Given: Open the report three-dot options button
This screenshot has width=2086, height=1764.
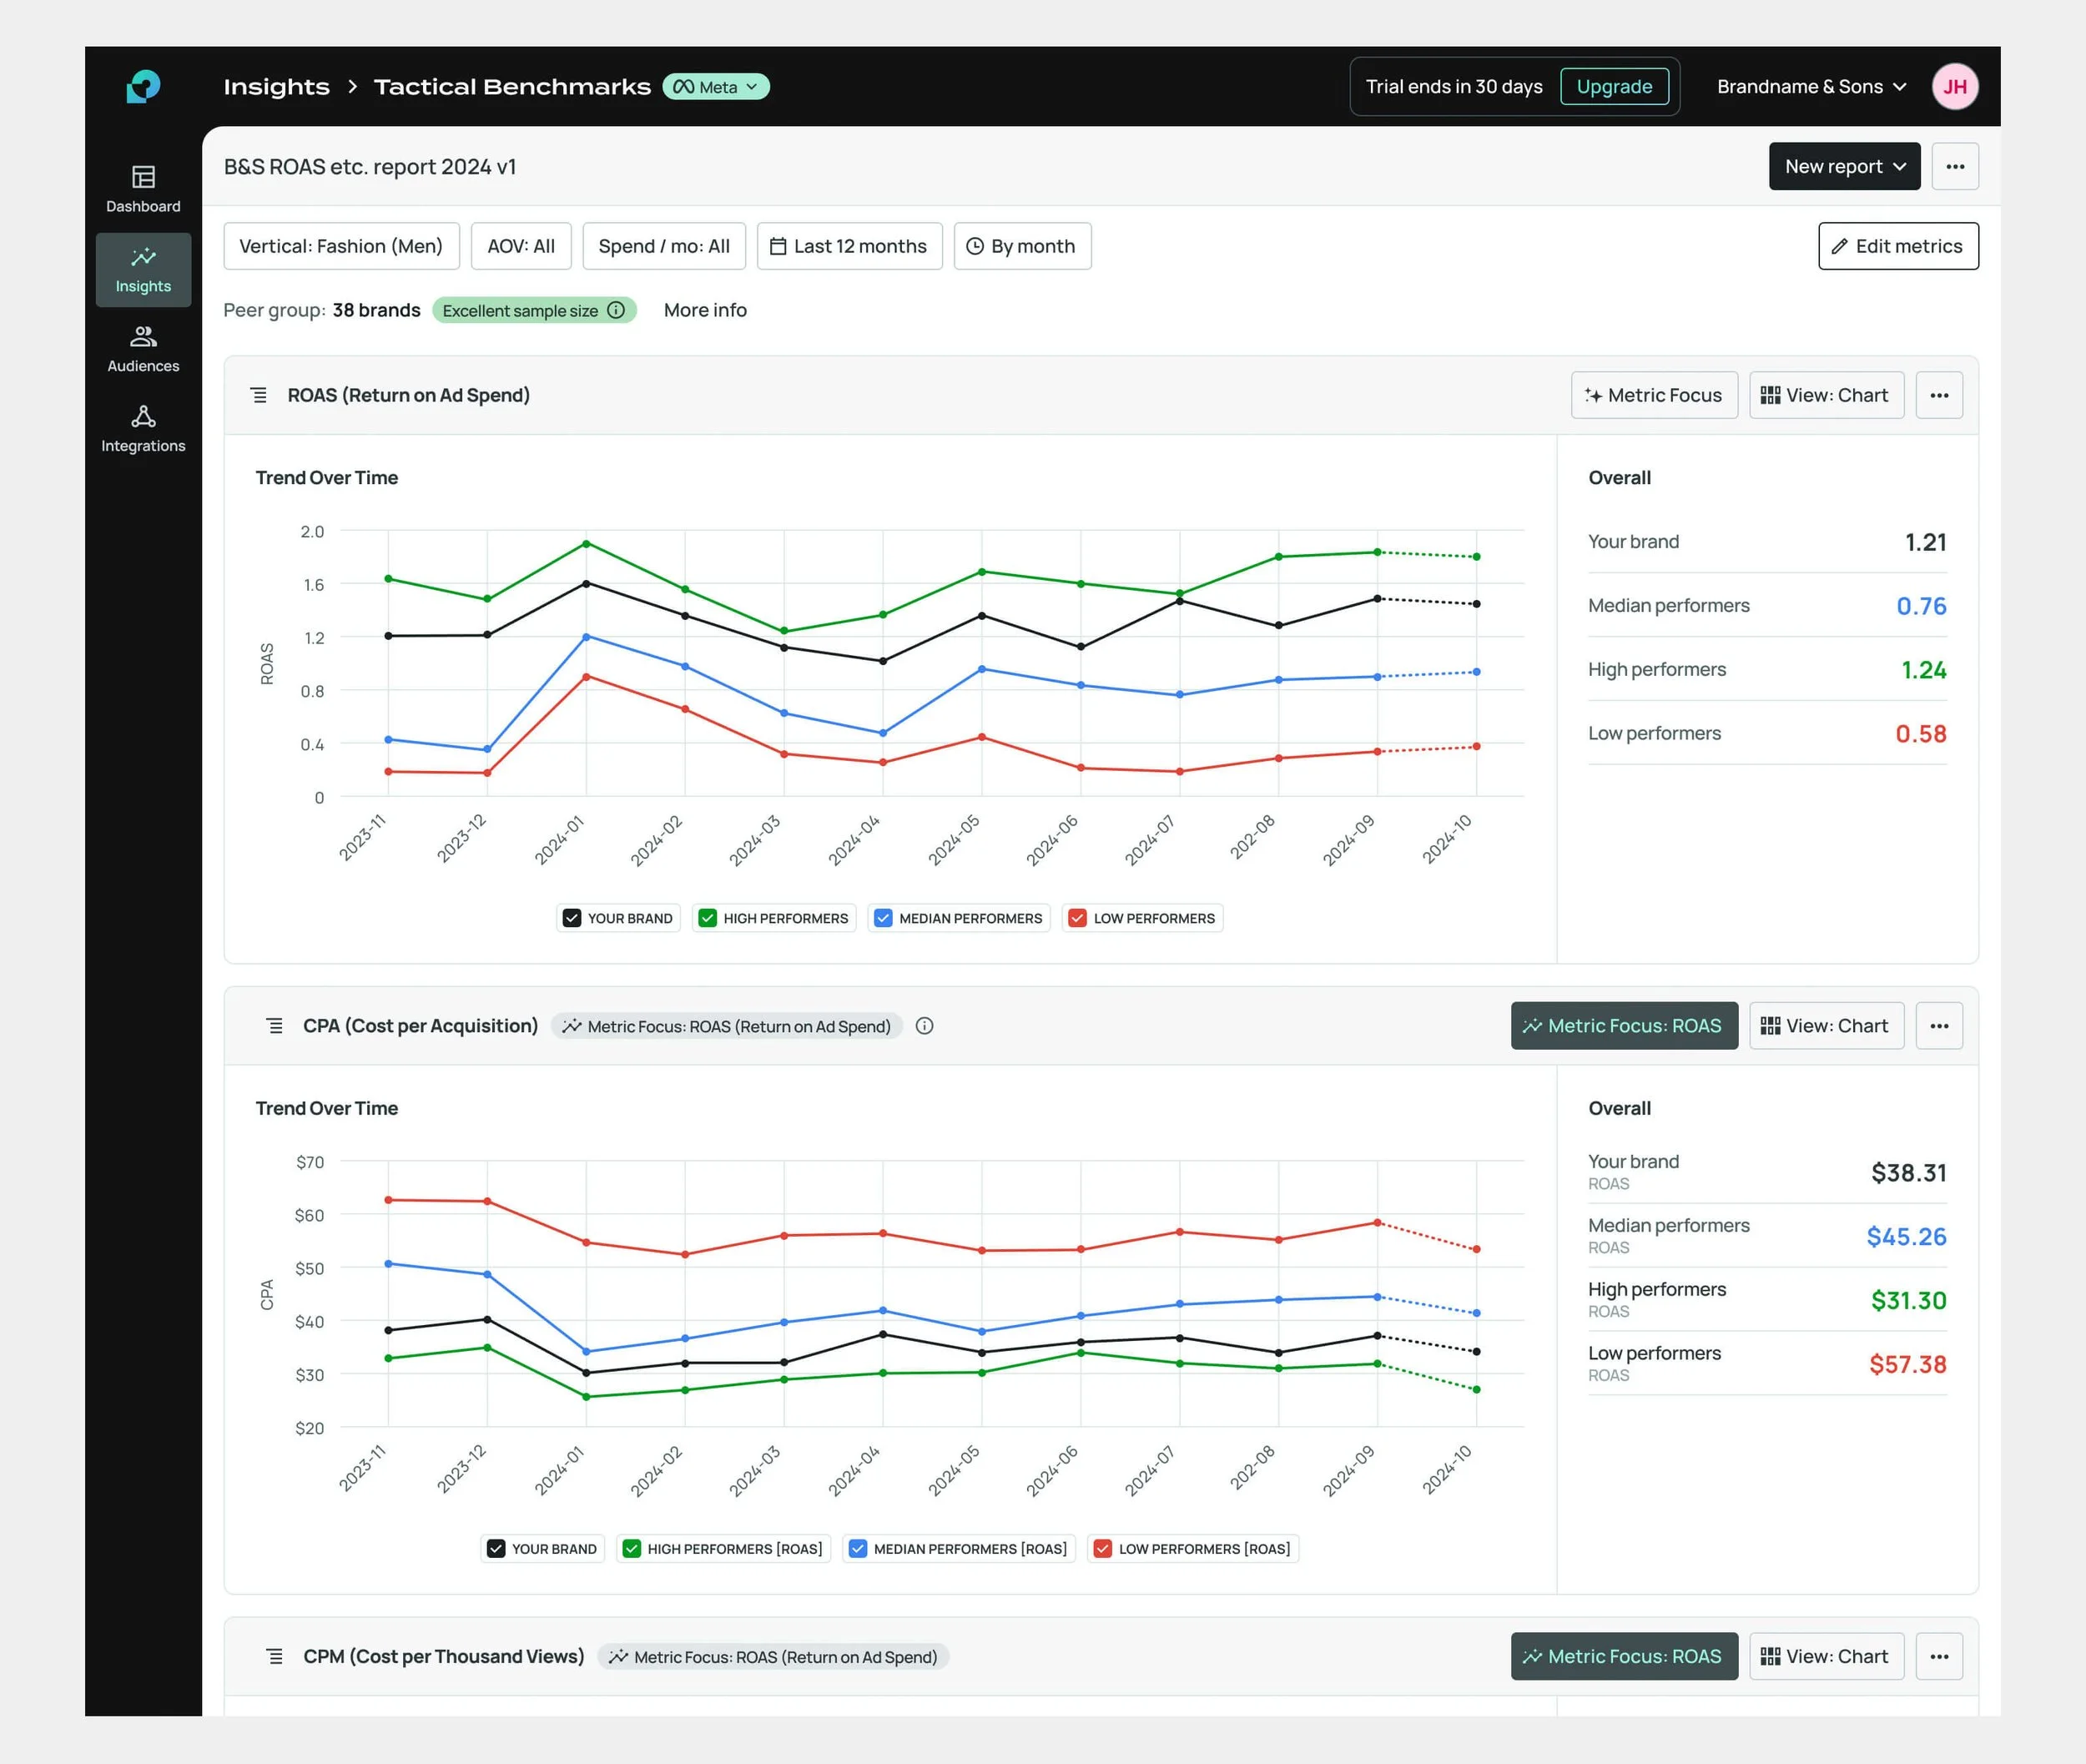Looking at the screenshot, I should (x=1954, y=166).
